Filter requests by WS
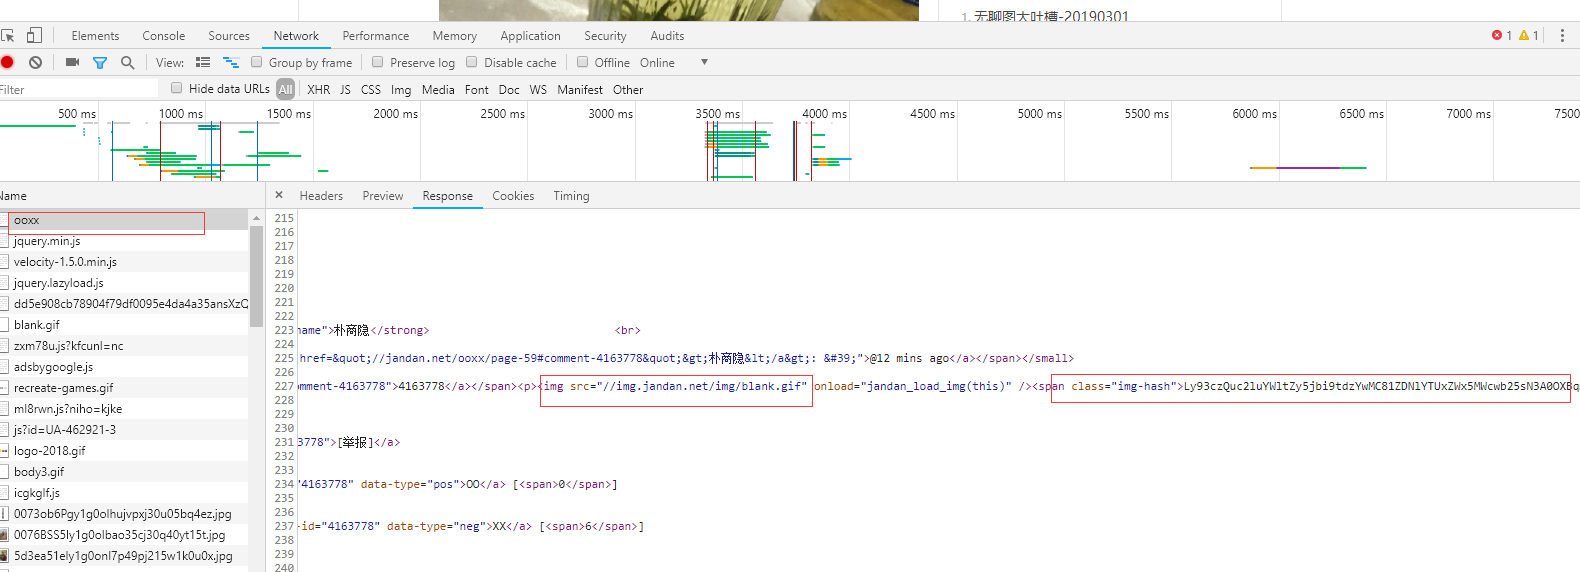The width and height of the screenshot is (1580, 572). coord(538,89)
